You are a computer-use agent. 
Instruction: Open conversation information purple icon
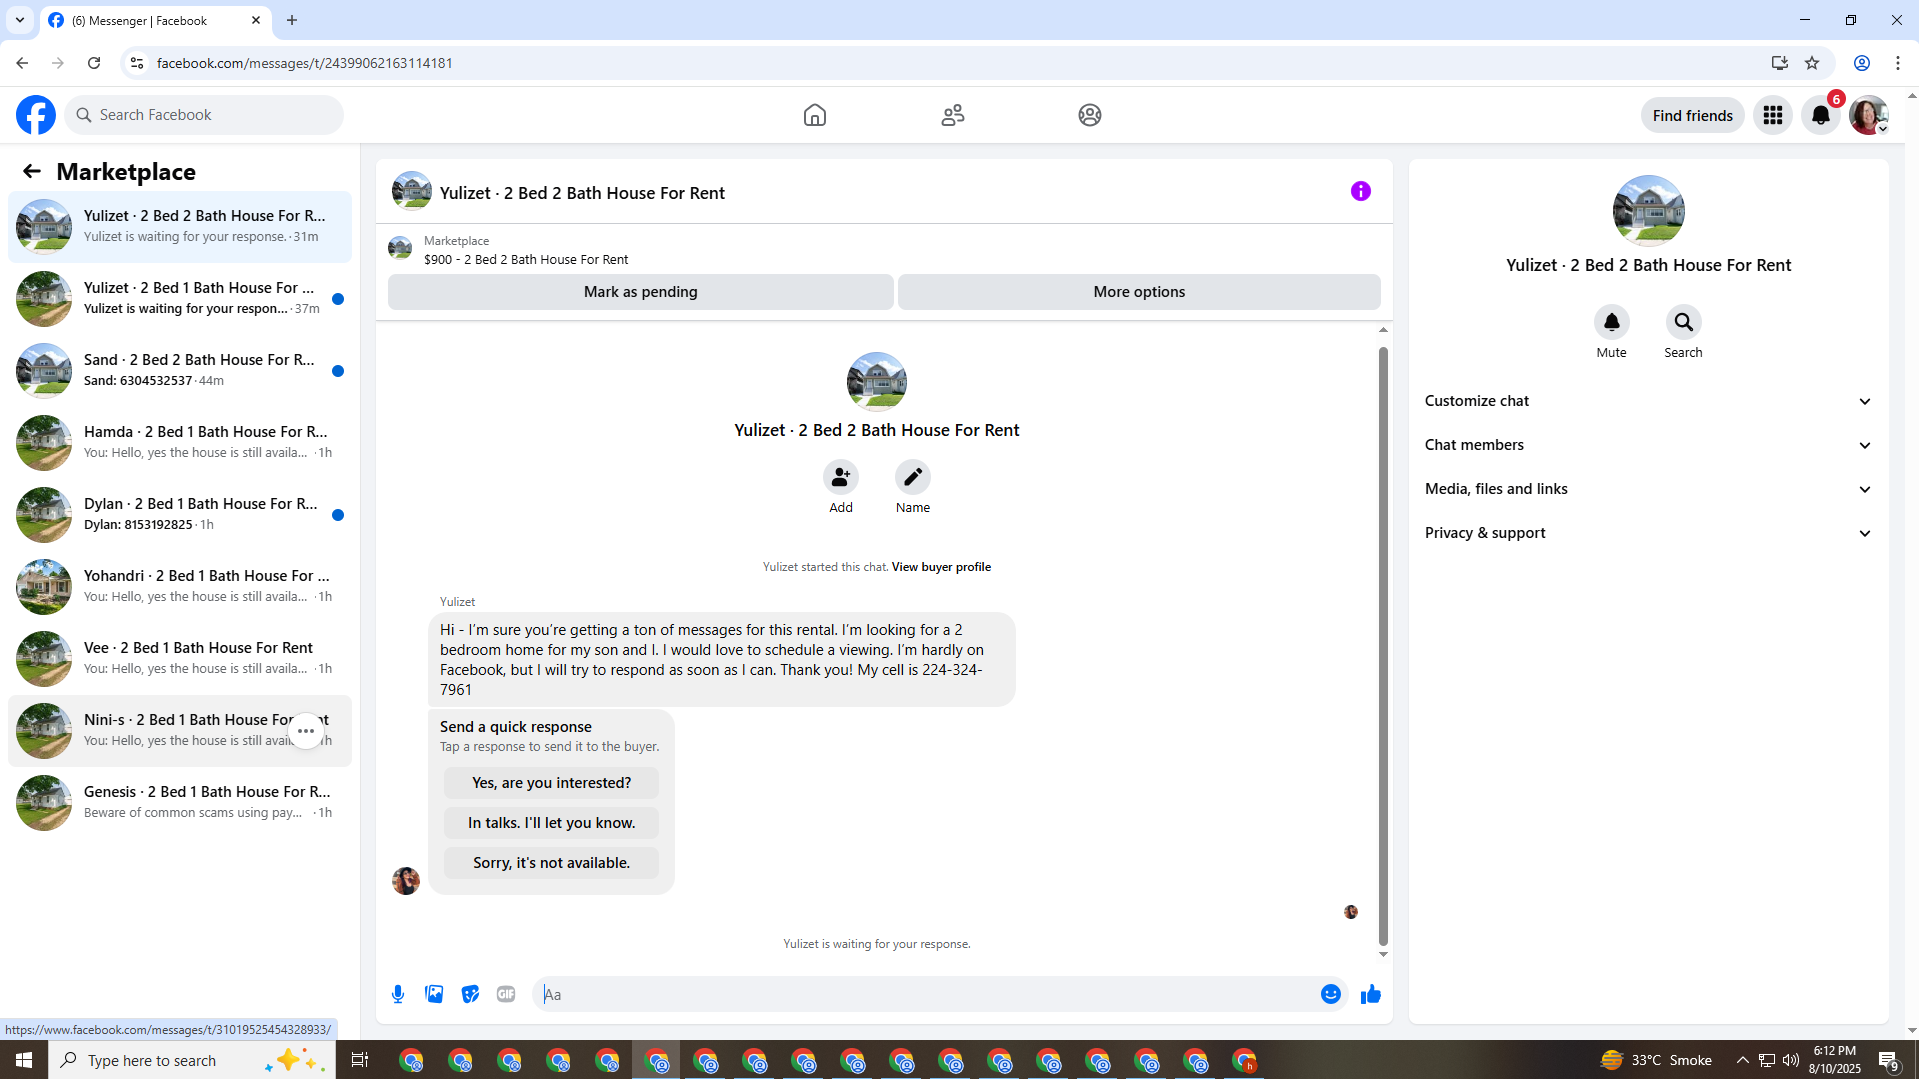point(1361,191)
